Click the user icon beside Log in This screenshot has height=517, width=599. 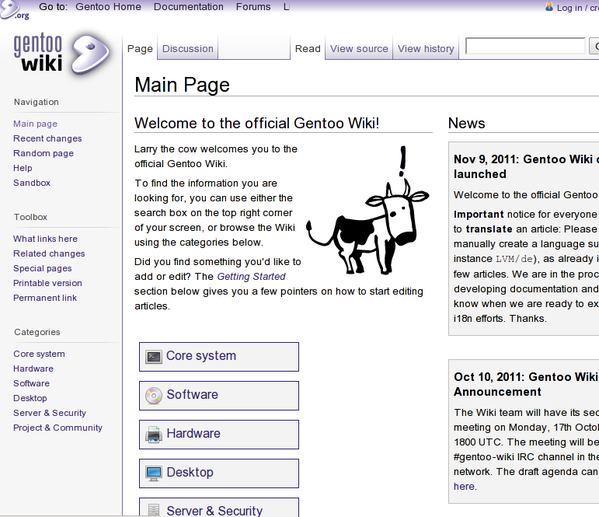click(549, 7)
